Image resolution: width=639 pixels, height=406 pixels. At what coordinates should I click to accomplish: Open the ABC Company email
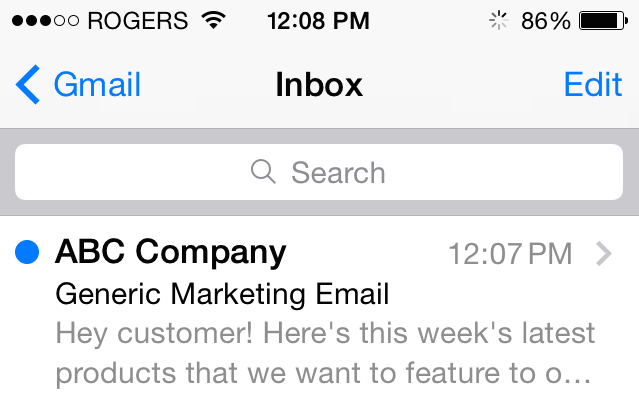coord(320,311)
